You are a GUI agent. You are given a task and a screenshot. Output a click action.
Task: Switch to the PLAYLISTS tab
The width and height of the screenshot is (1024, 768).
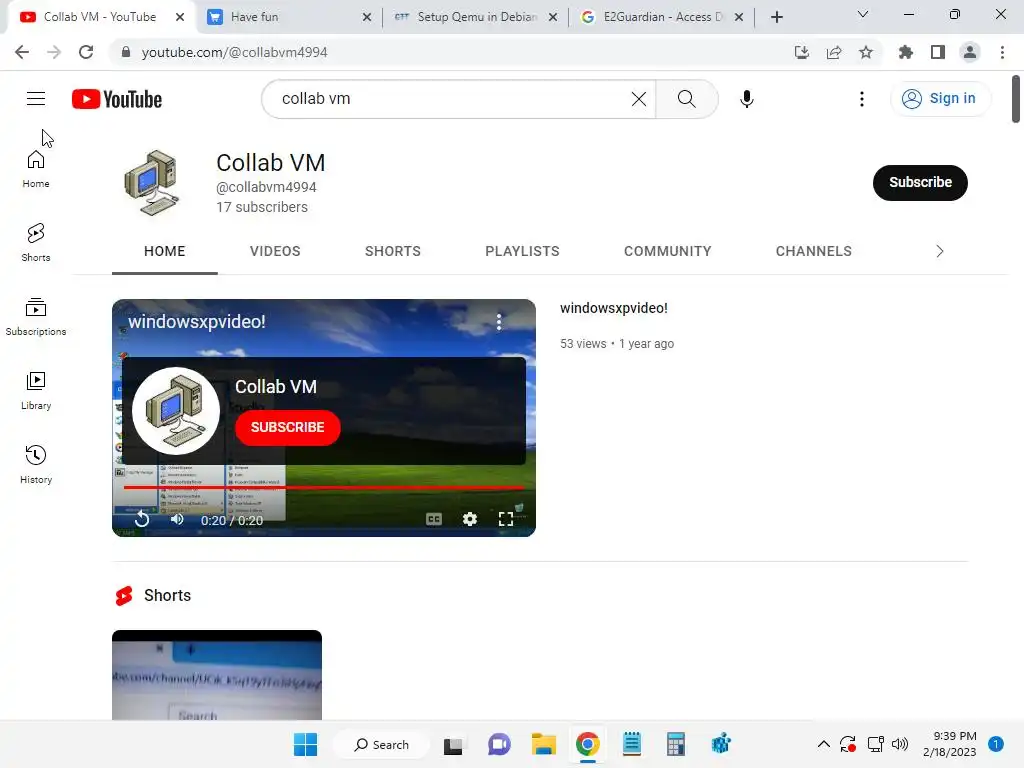[522, 251]
